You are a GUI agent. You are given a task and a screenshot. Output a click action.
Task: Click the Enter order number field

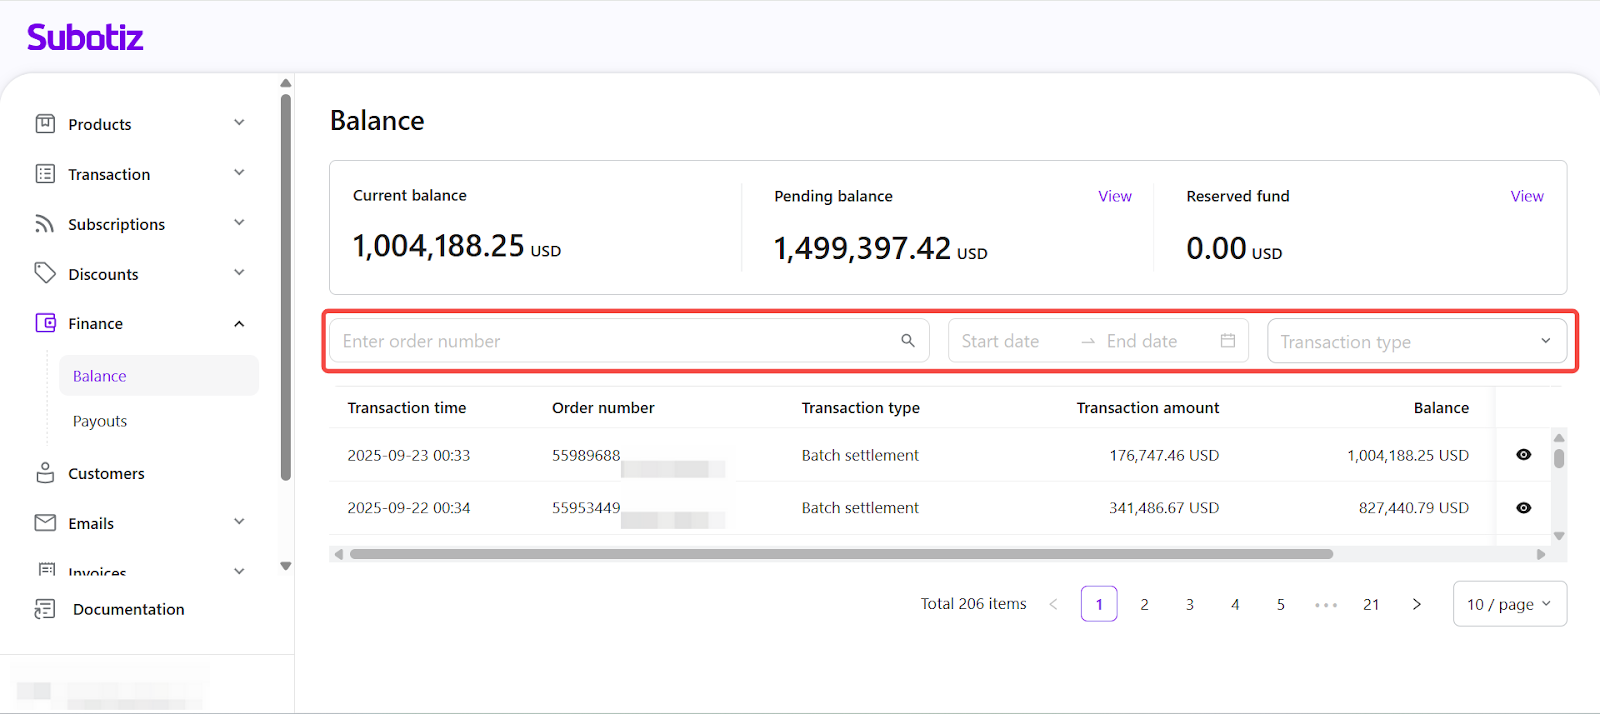click(615, 341)
